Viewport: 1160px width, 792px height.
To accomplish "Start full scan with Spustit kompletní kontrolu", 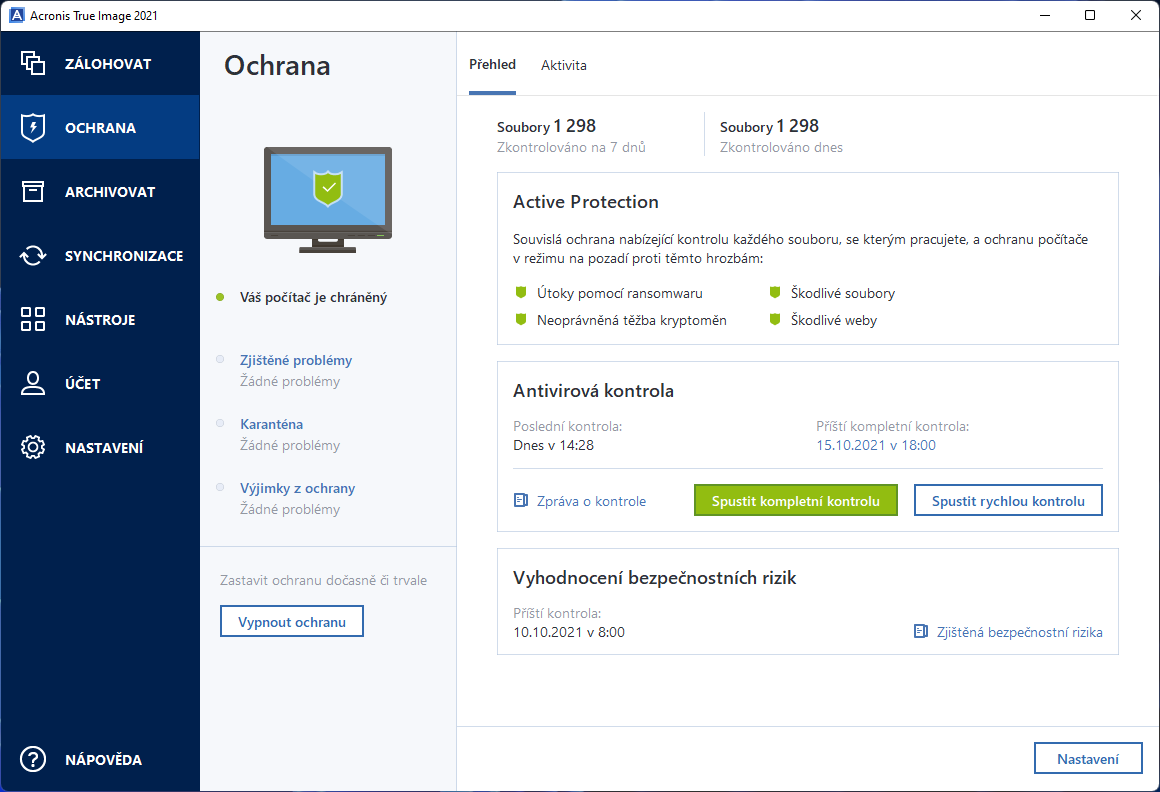I will 795,501.
